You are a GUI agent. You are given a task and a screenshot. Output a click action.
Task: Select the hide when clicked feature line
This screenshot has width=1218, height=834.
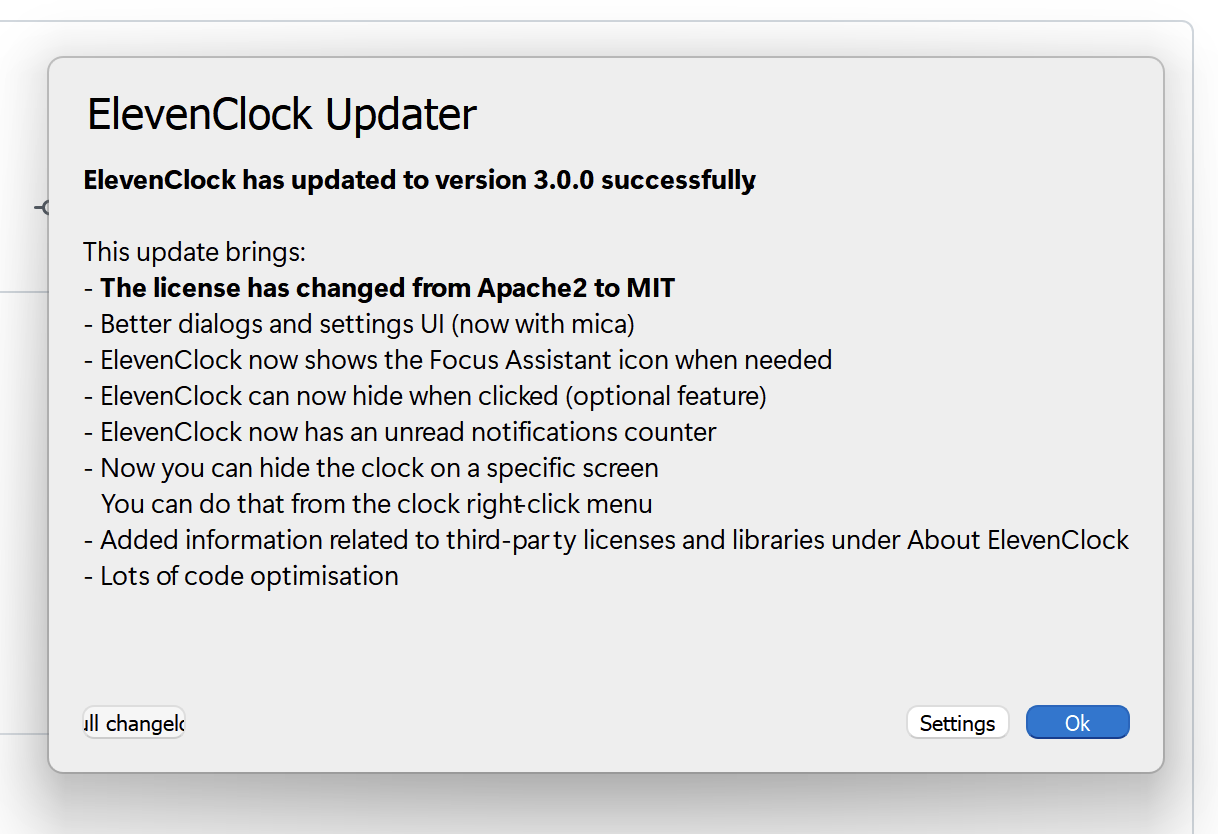tap(432, 395)
